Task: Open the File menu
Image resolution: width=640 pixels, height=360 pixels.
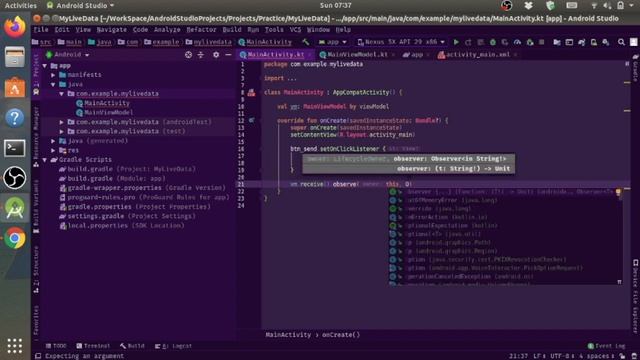Action: [x=41, y=29]
